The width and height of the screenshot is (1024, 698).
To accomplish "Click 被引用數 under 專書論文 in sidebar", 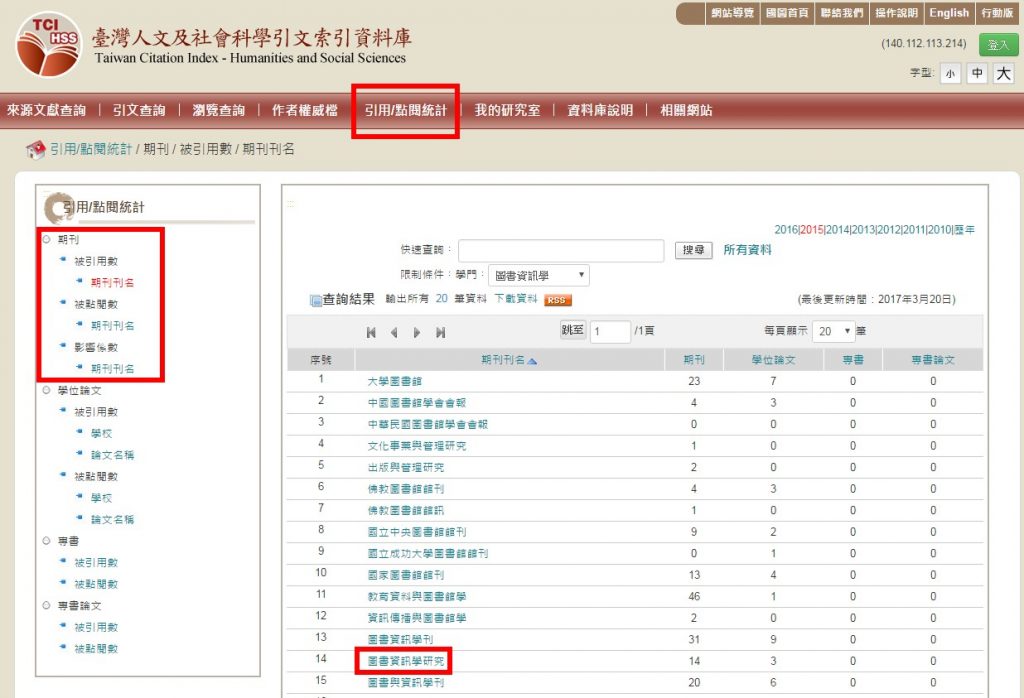I will point(96,627).
